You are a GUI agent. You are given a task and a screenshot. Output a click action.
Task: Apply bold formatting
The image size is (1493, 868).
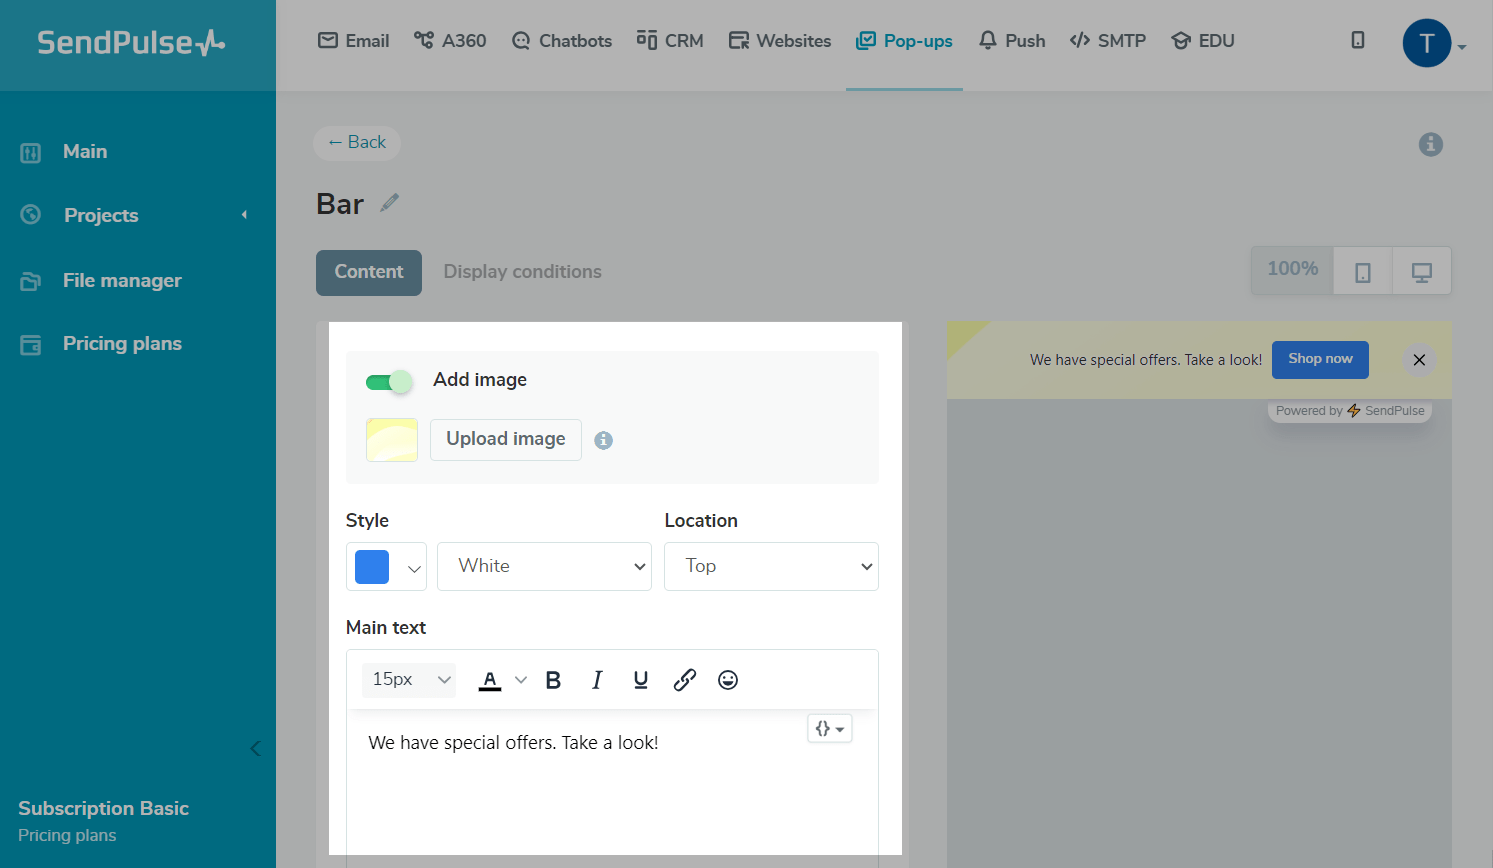pos(553,681)
